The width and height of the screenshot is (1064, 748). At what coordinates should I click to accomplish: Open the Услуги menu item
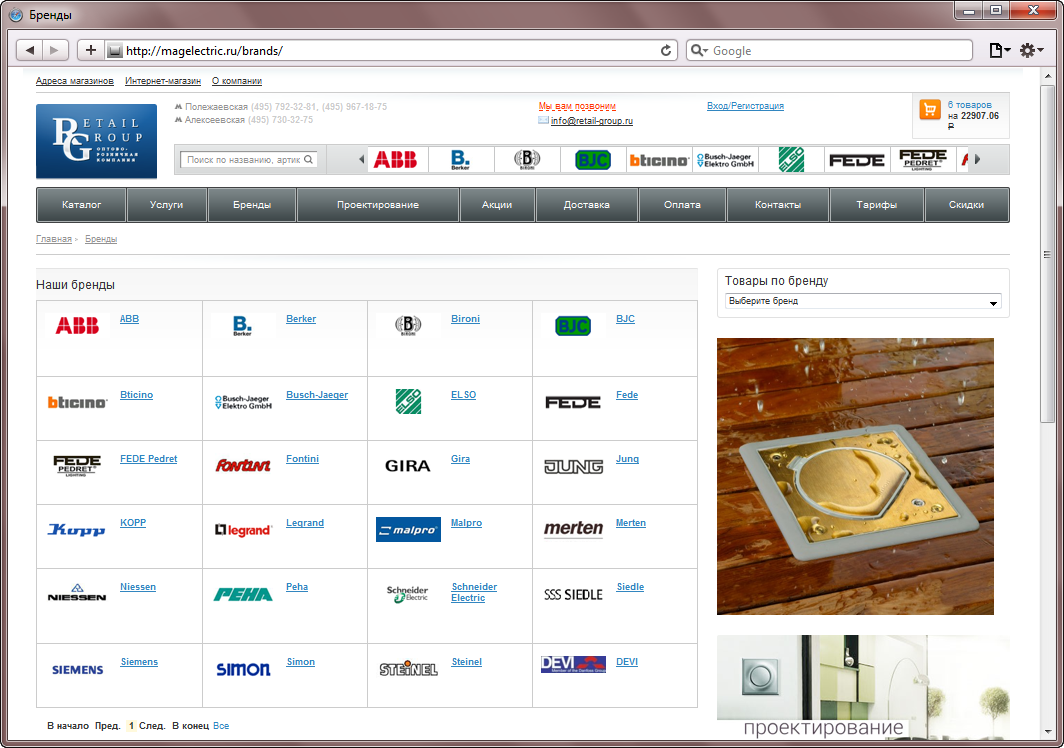(166, 204)
